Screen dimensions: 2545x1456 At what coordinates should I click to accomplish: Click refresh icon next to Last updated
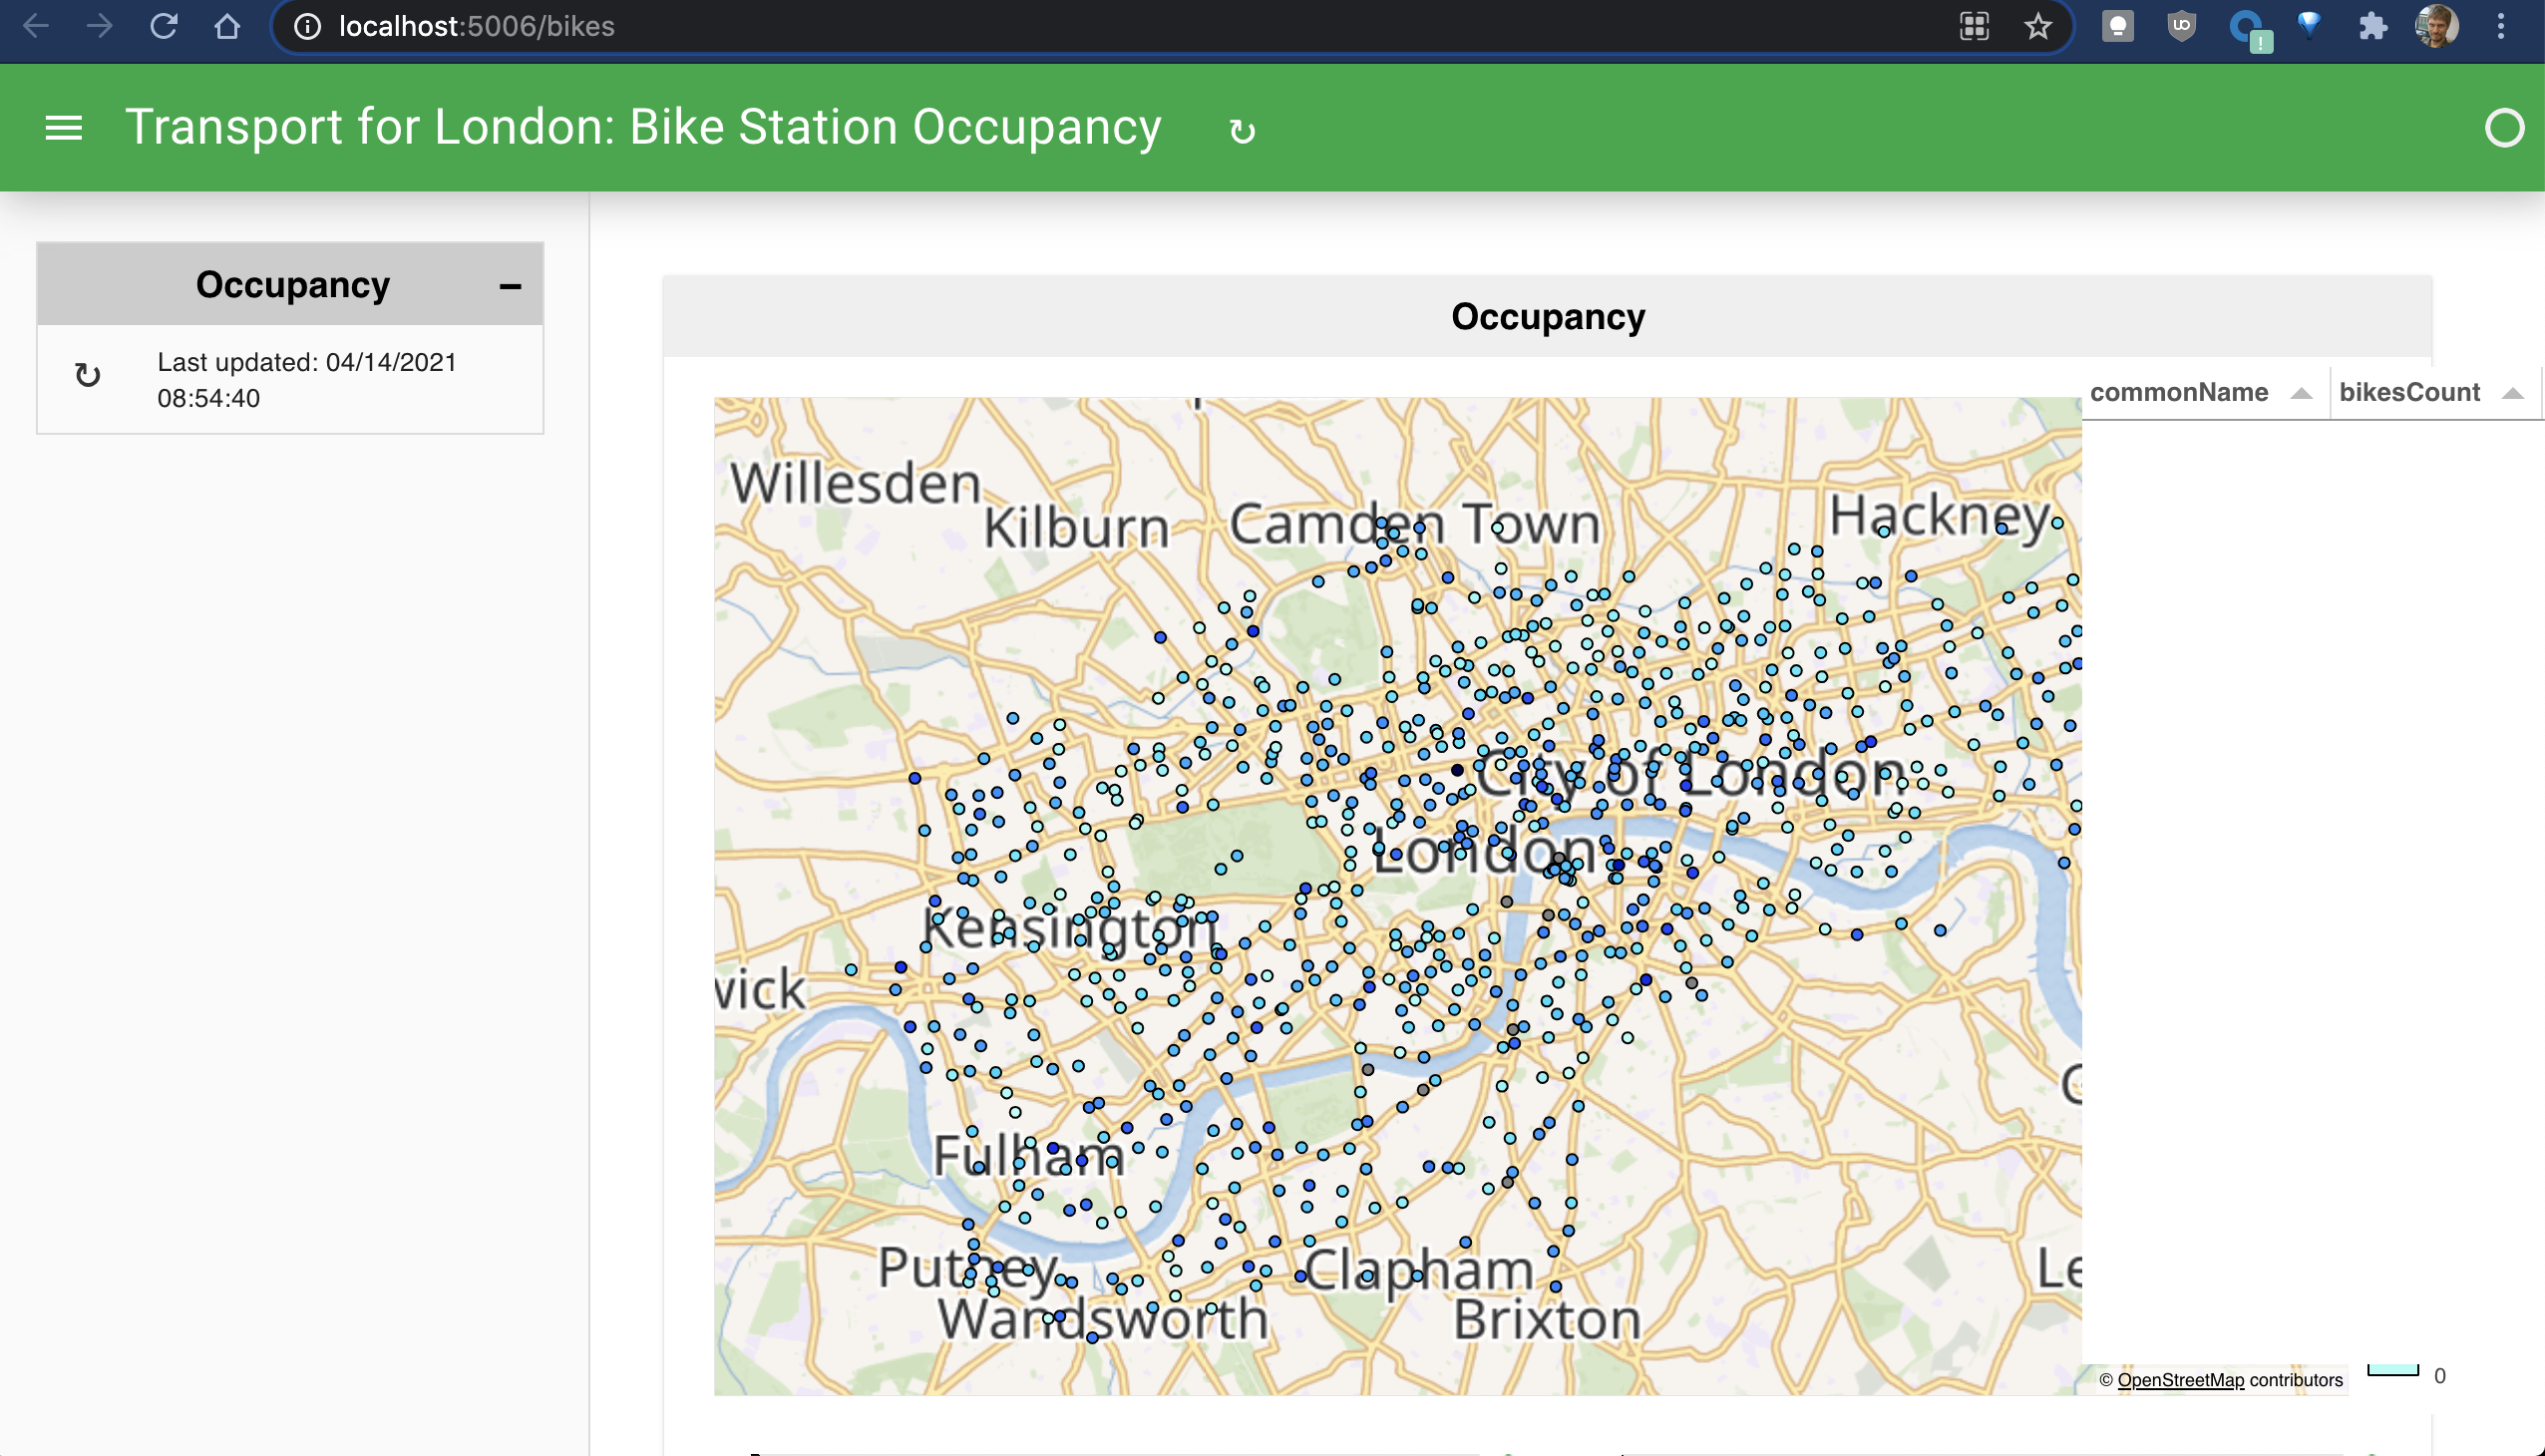[88, 376]
